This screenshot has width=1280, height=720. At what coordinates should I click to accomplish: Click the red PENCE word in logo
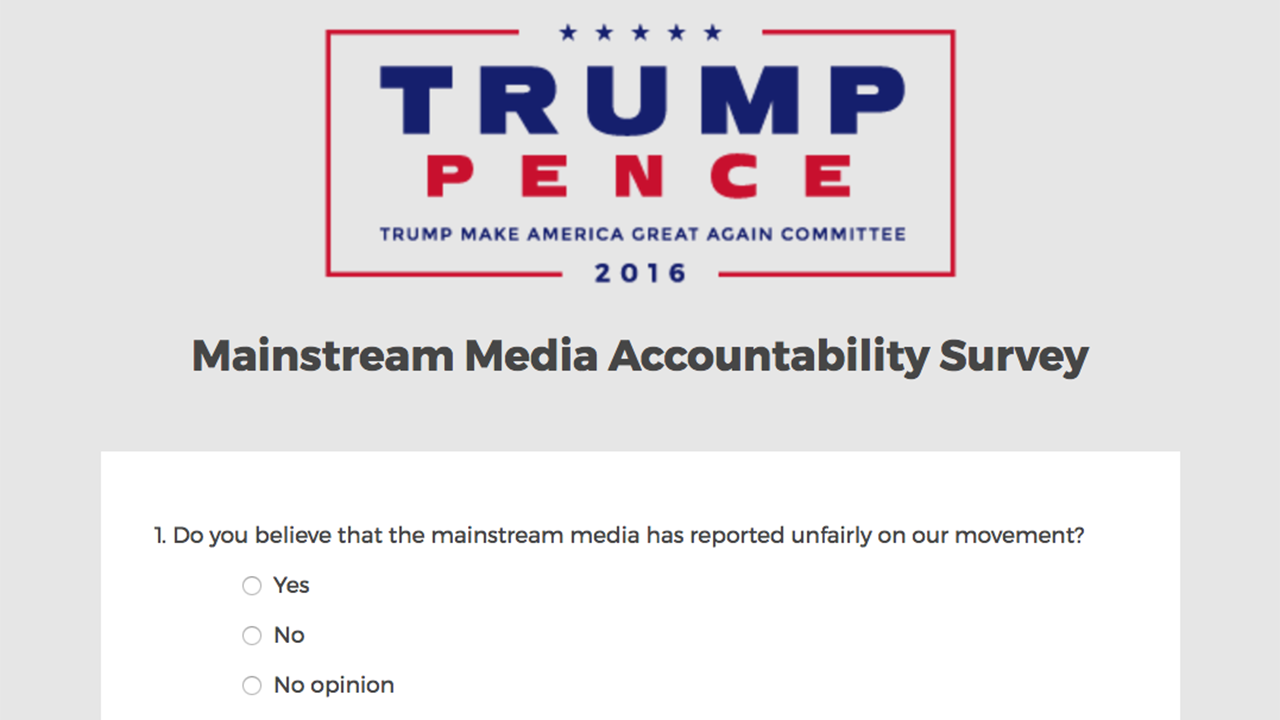point(641,176)
